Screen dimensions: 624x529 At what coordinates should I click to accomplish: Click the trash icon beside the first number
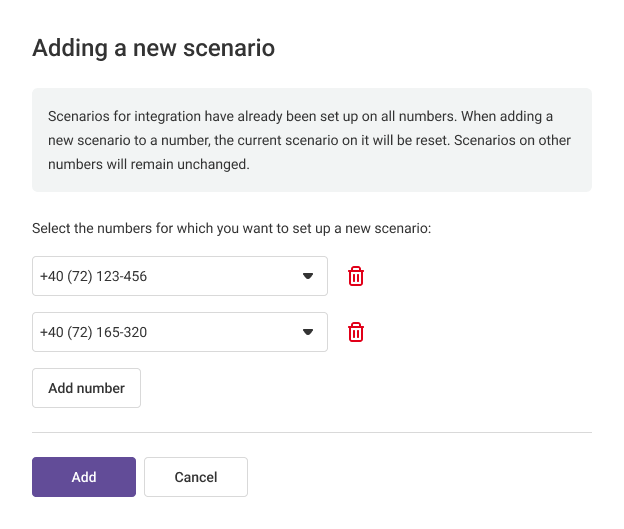(x=356, y=276)
